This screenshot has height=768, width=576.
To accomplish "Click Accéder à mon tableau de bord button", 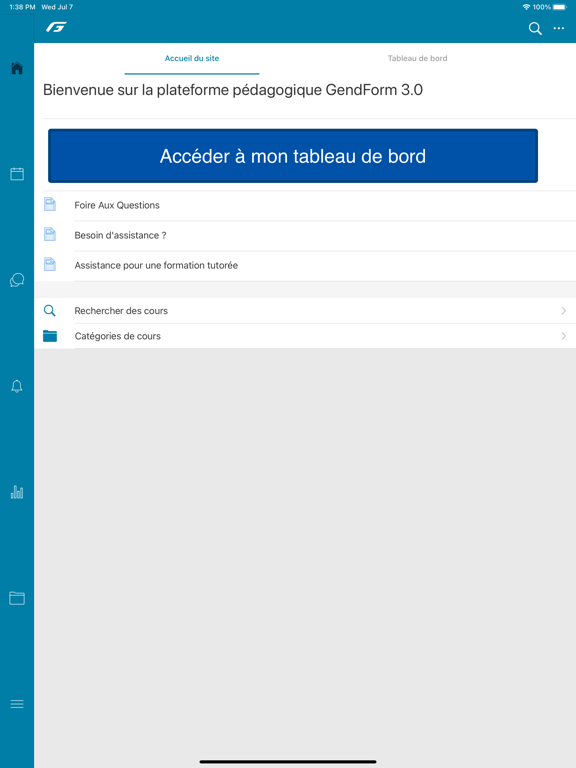I will coord(293,156).
